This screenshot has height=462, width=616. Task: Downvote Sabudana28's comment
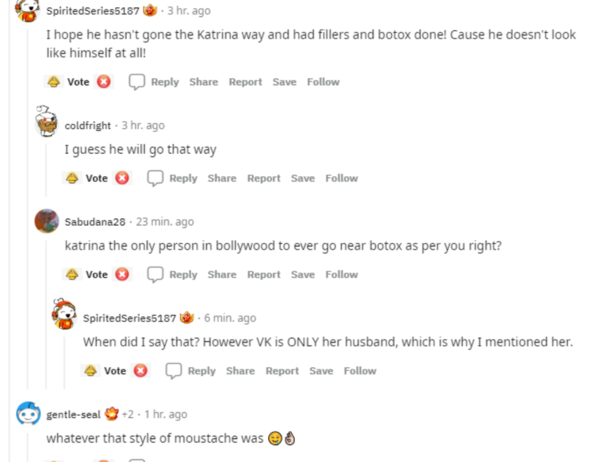click(x=122, y=274)
